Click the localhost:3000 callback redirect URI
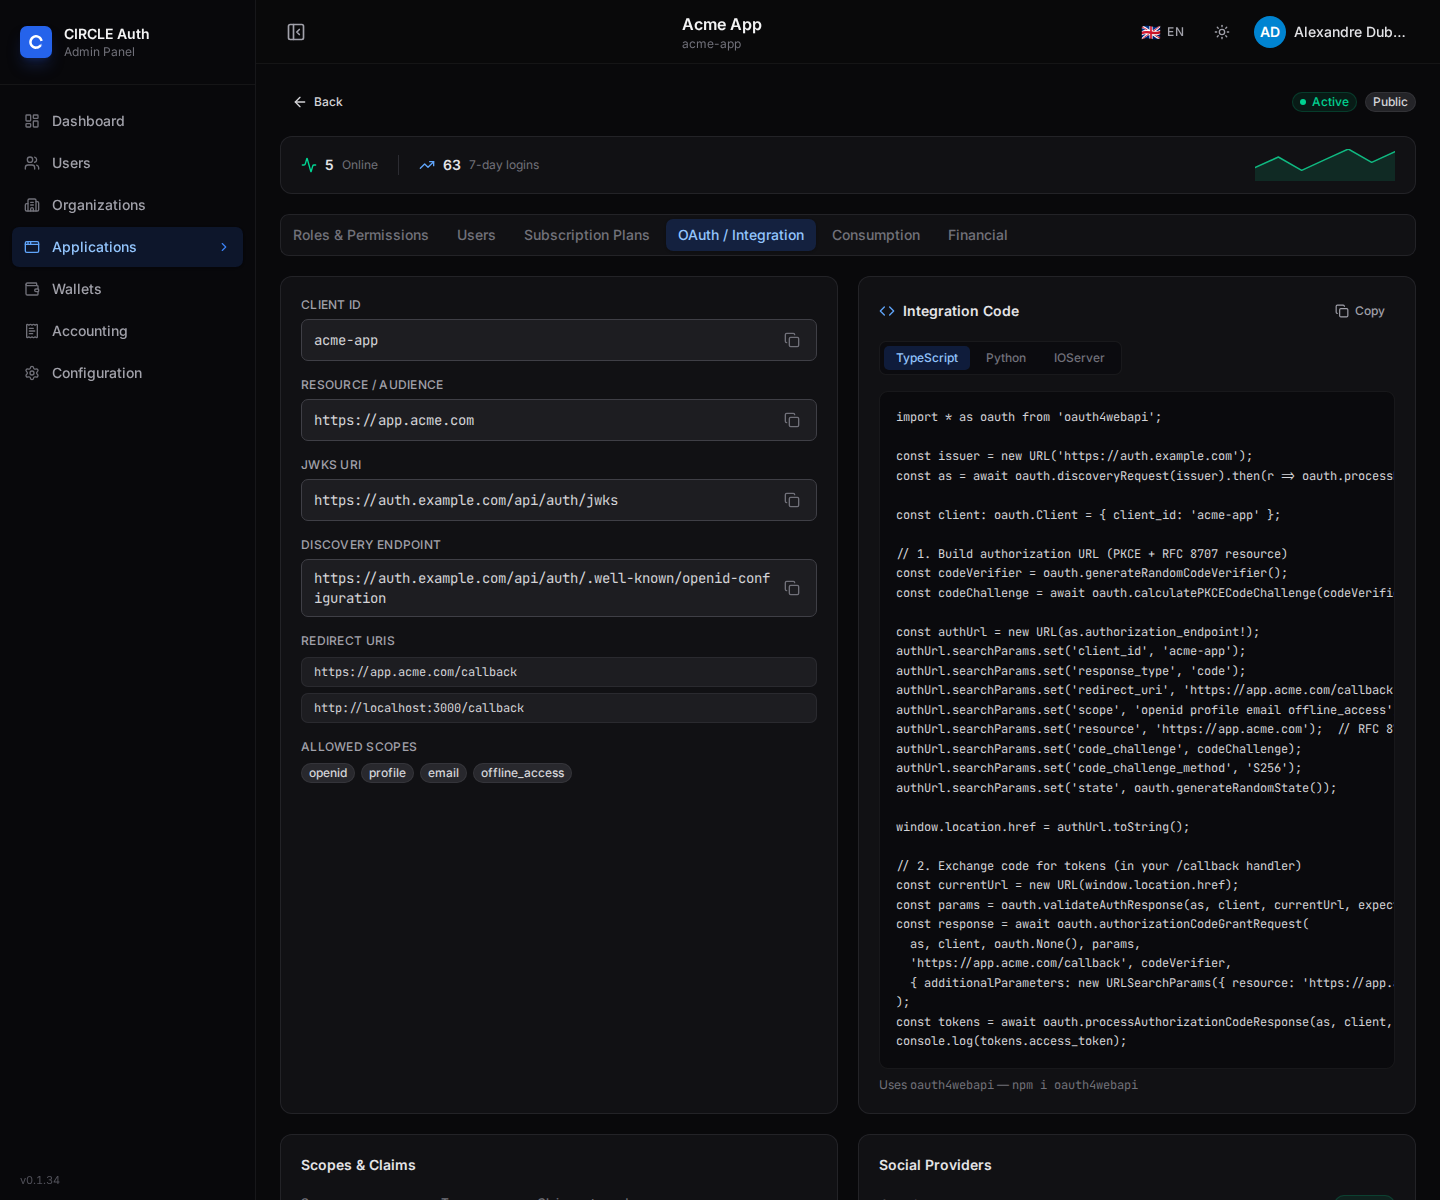1440x1200 pixels. click(559, 708)
